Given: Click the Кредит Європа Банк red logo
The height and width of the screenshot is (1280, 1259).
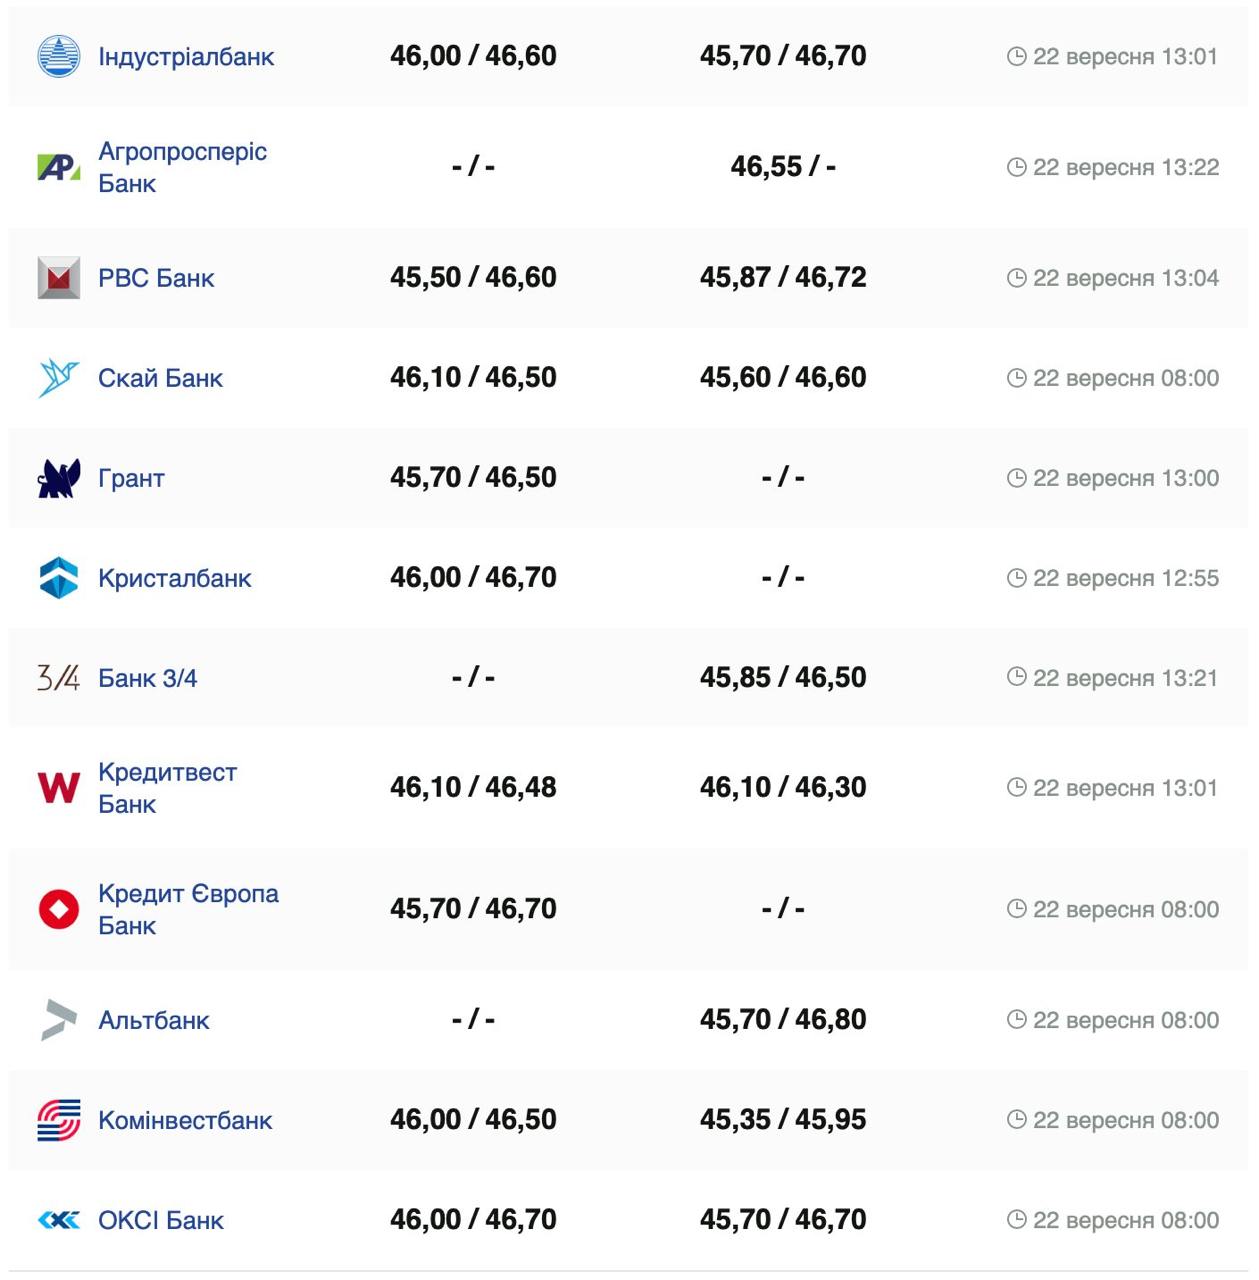Looking at the screenshot, I should (58, 909).
